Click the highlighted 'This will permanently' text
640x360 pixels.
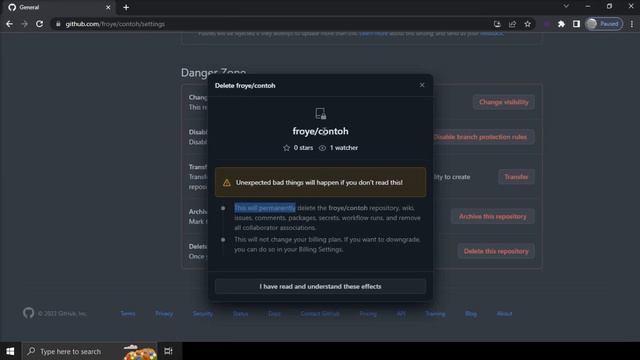(265, 208)
